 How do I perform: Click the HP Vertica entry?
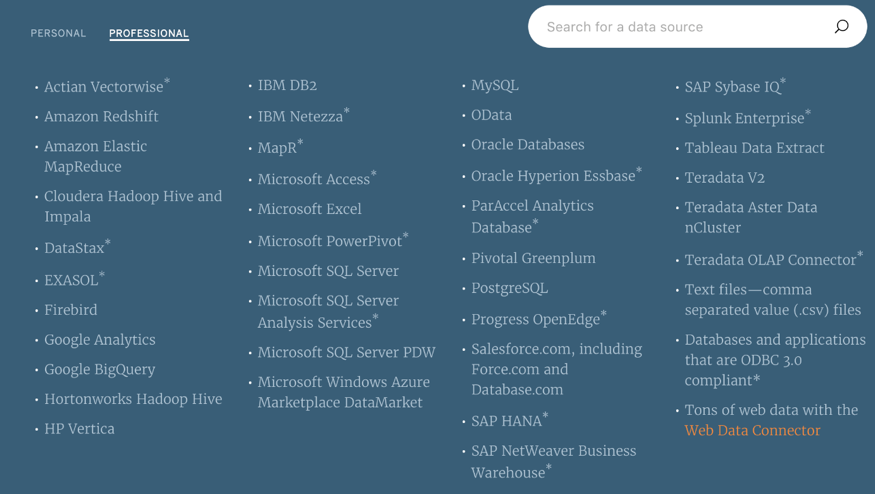(79, 429)
